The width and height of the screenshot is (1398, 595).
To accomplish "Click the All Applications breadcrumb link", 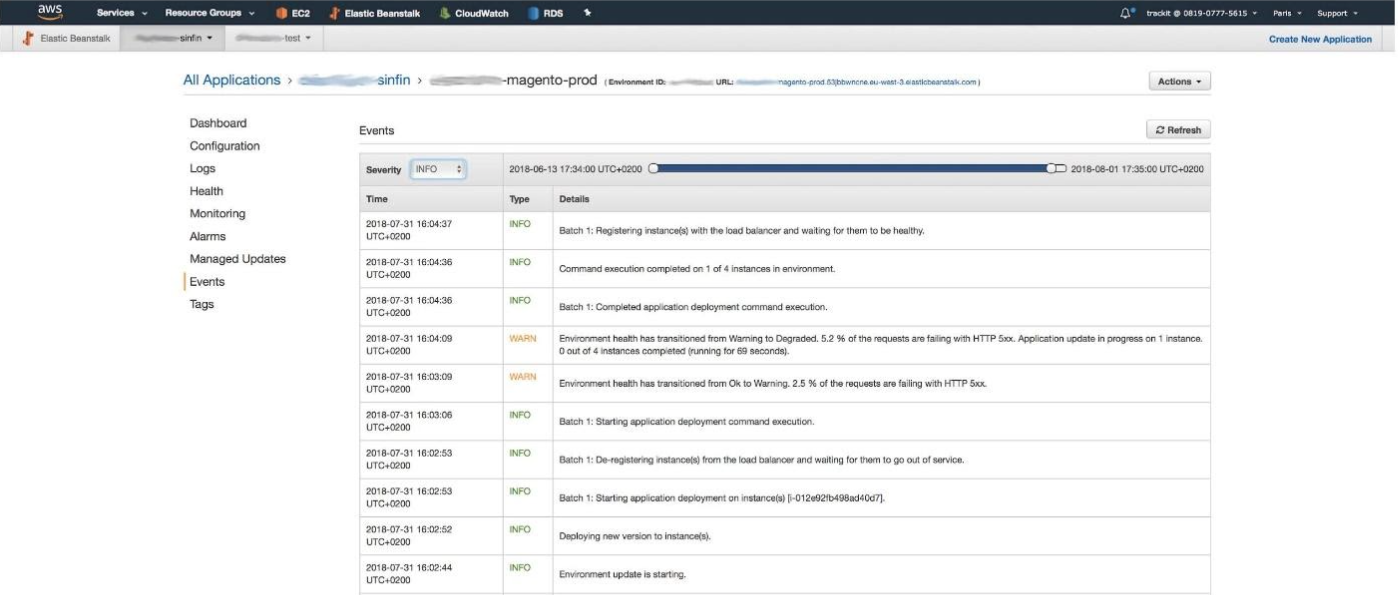I will point(231,80).
